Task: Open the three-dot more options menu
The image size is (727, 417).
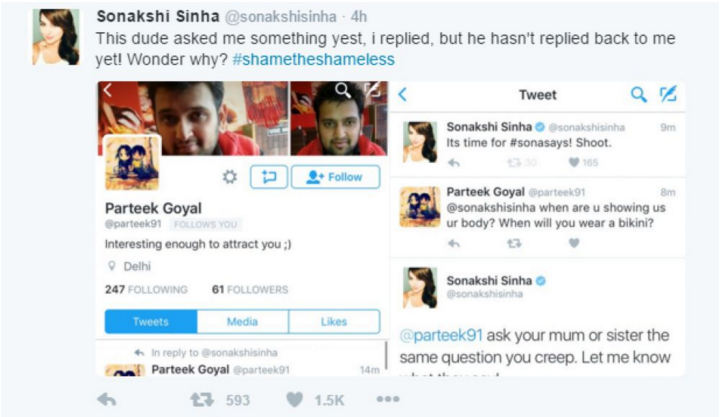Action: tap(387, 399)
